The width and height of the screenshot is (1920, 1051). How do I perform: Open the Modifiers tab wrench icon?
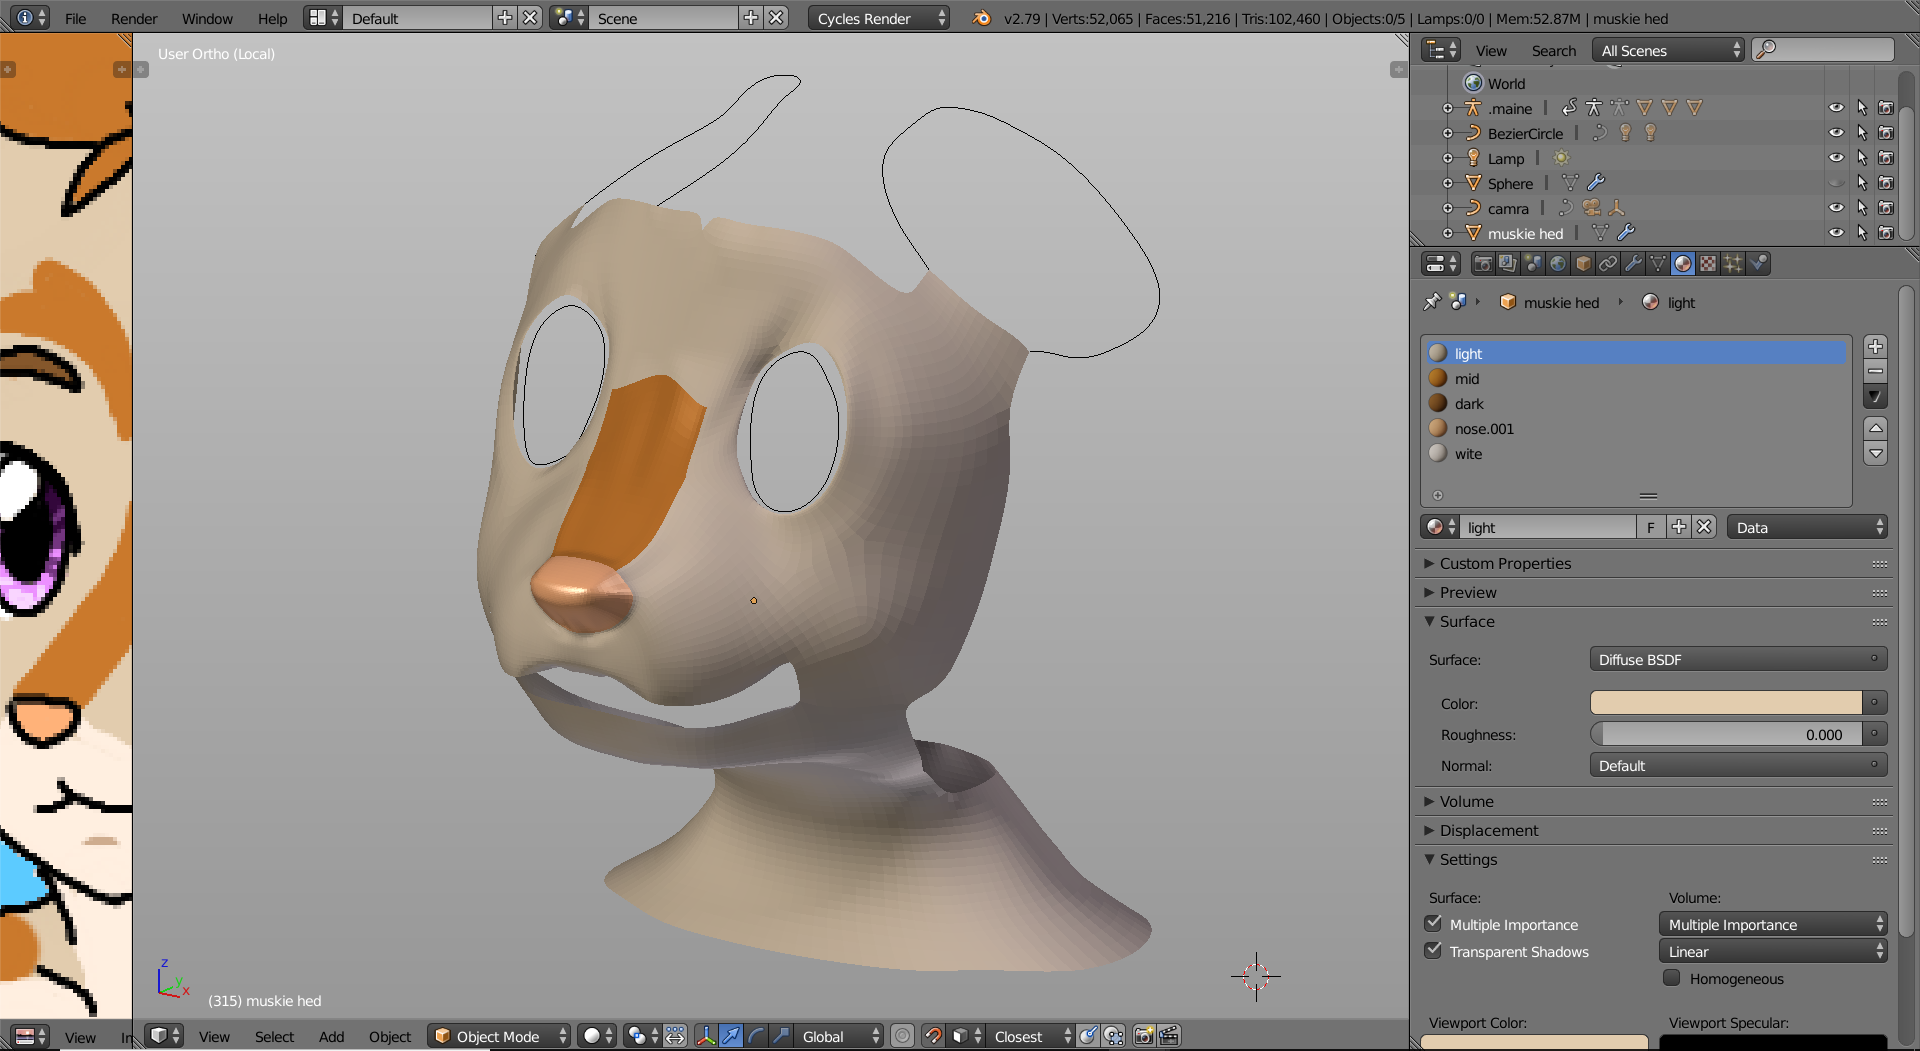(x=1633, y=264)
